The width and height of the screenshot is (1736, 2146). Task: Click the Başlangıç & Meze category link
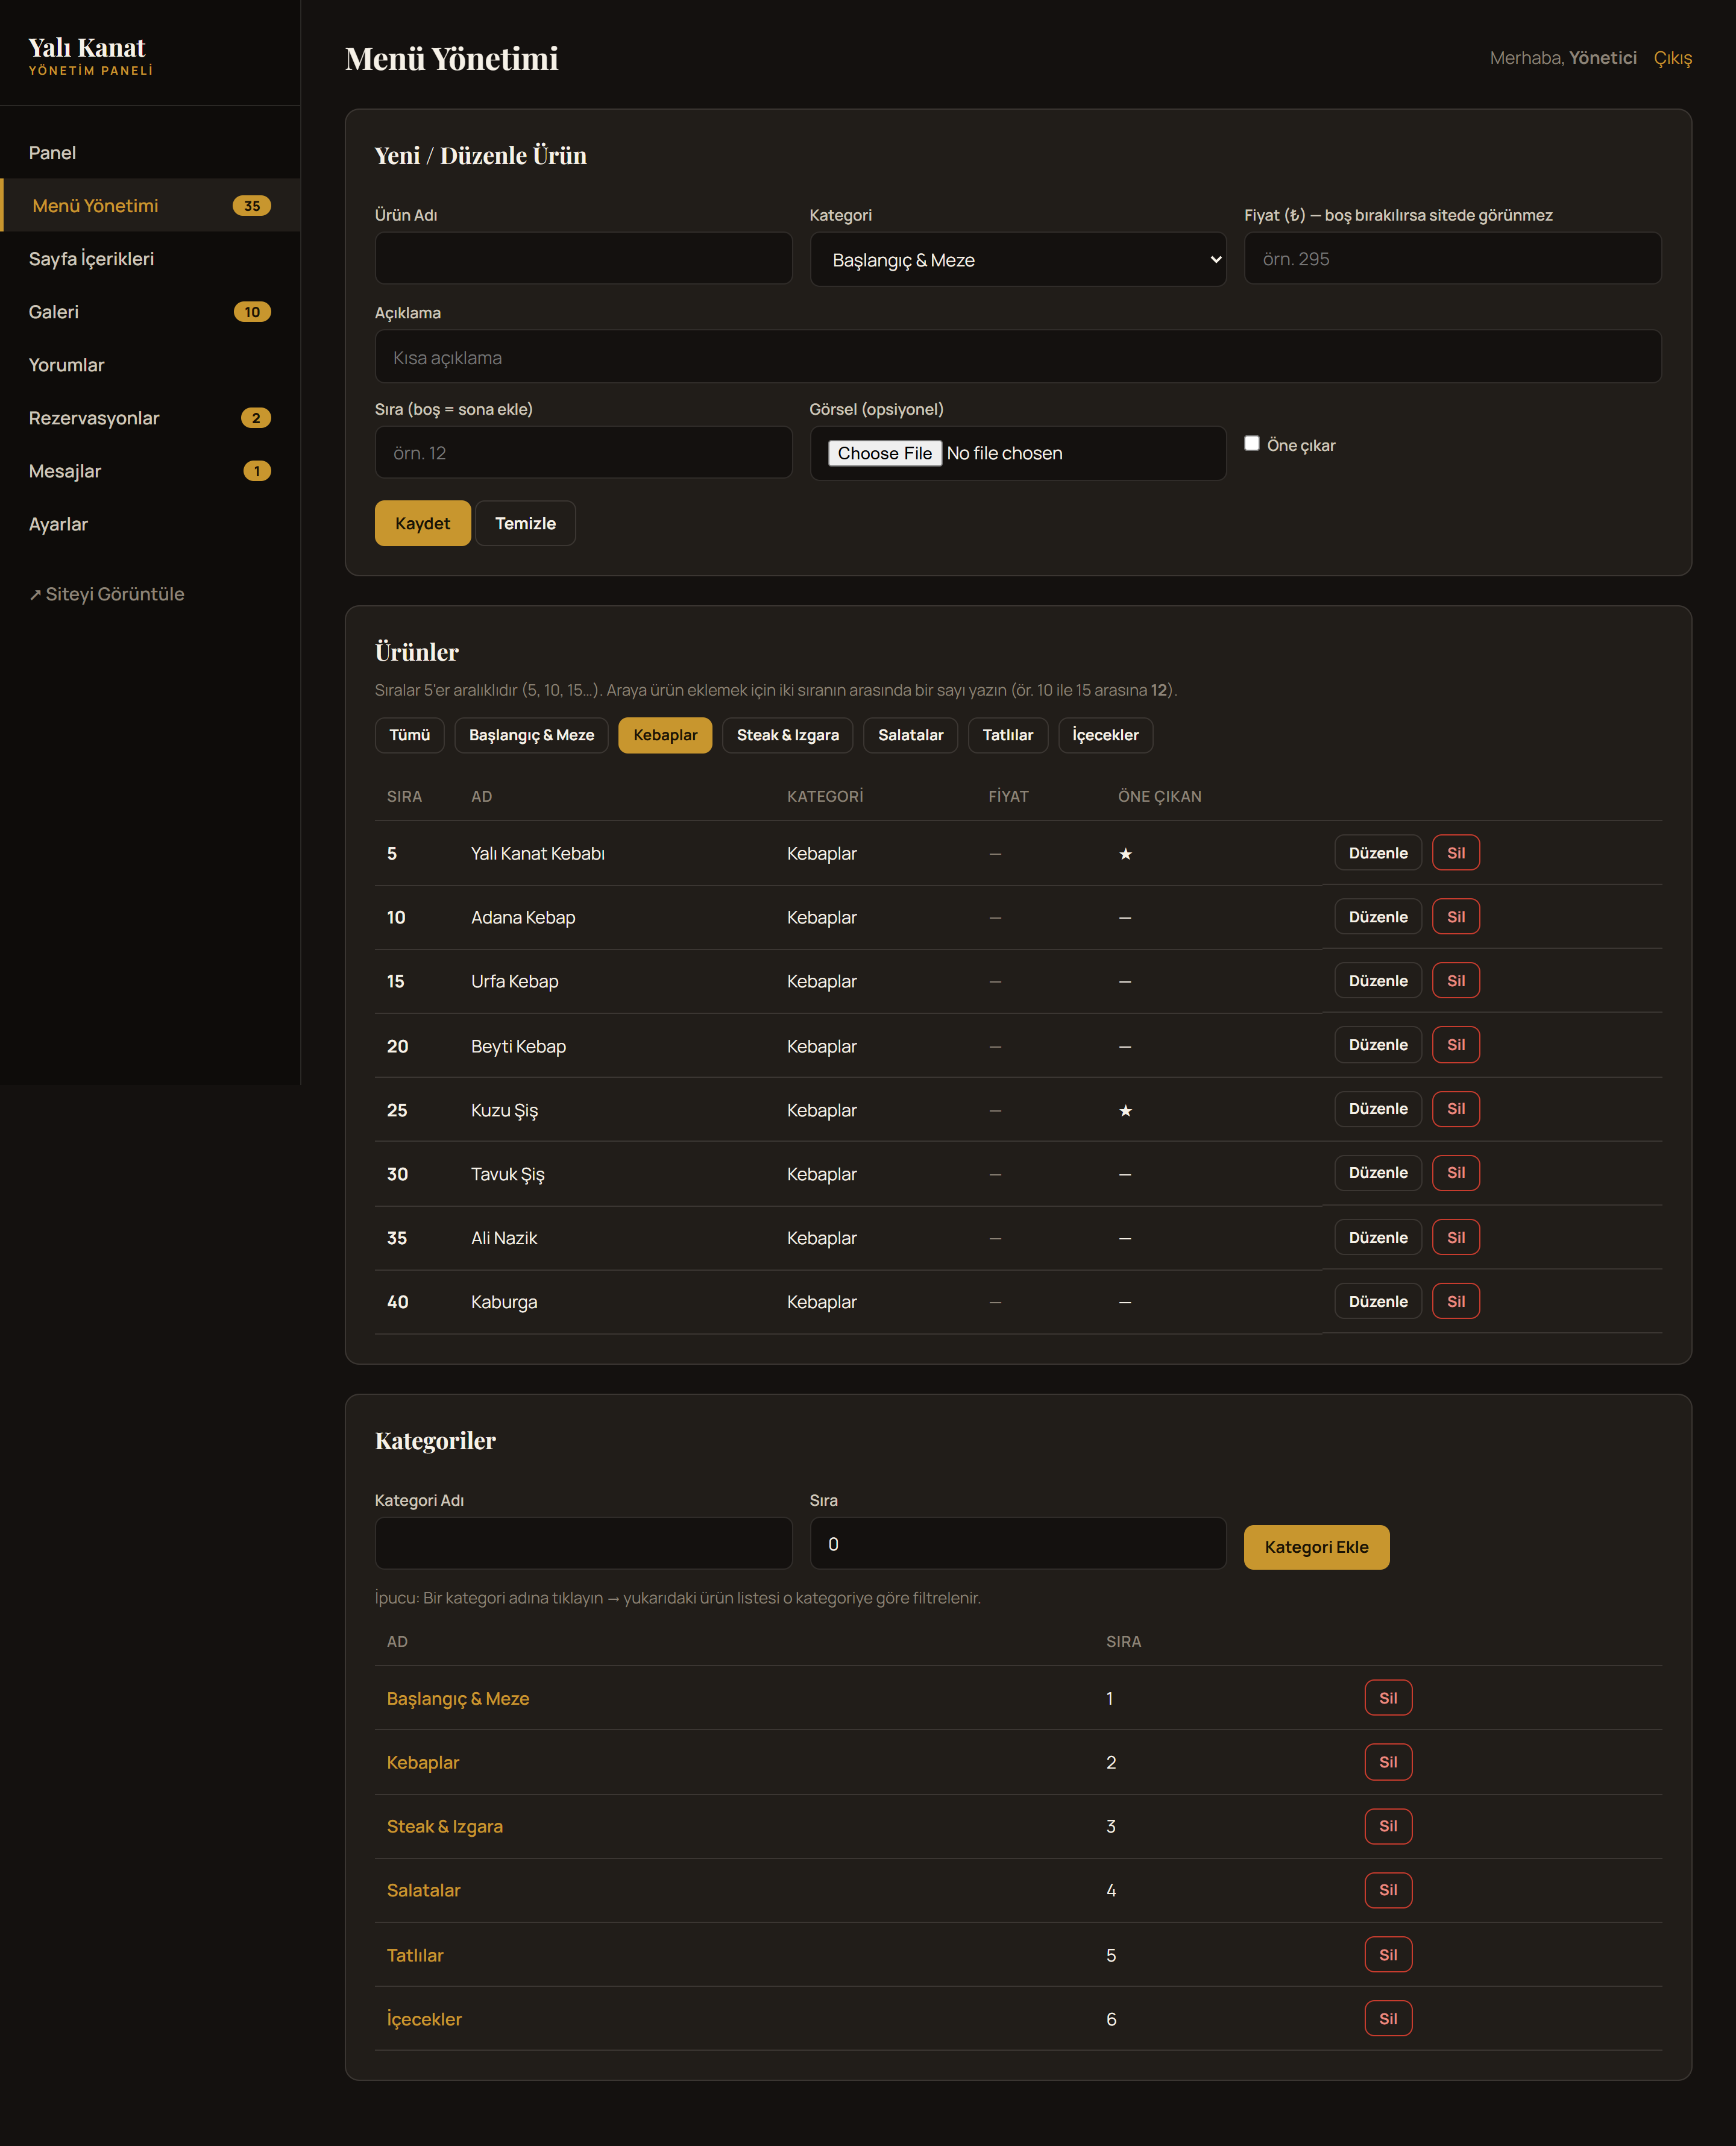pyautogui.click(x=458, y=1698)
